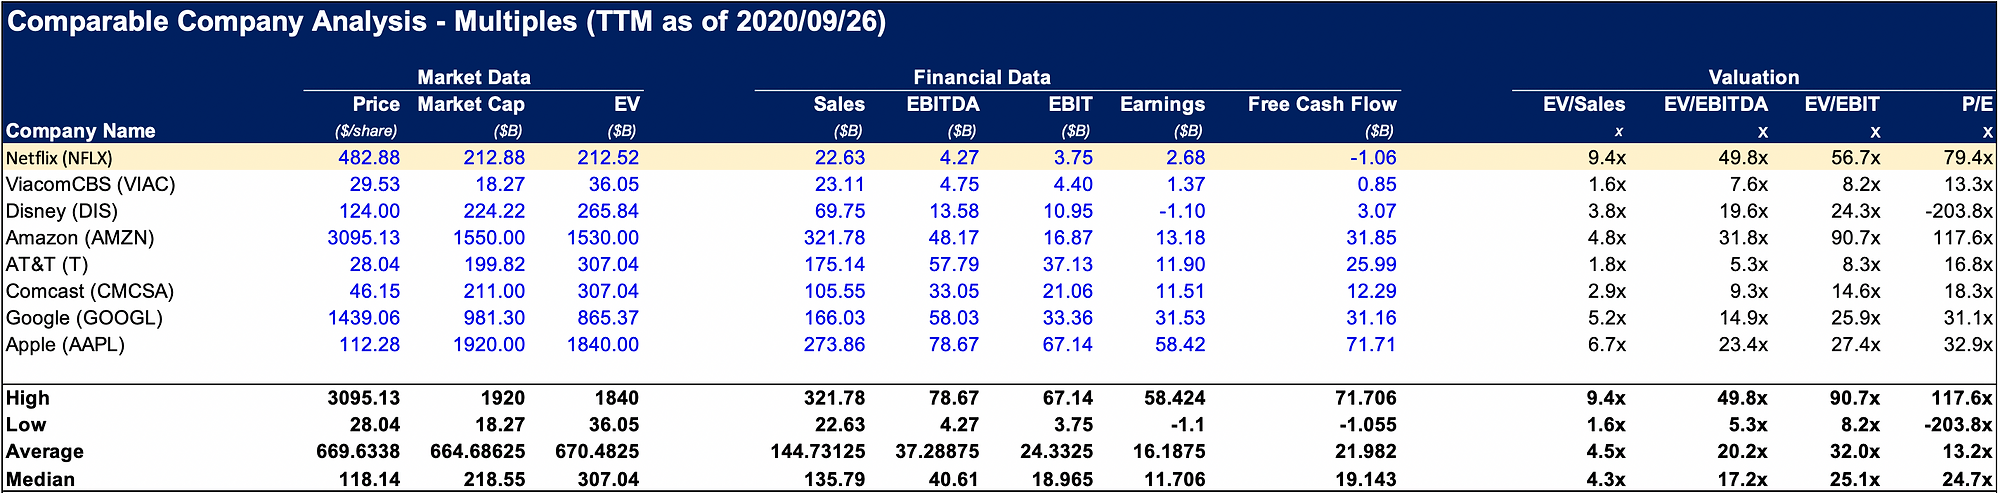Select Amazon sales value 321.78
This screenshot has height=493, width=2000.
click(834, 238)
